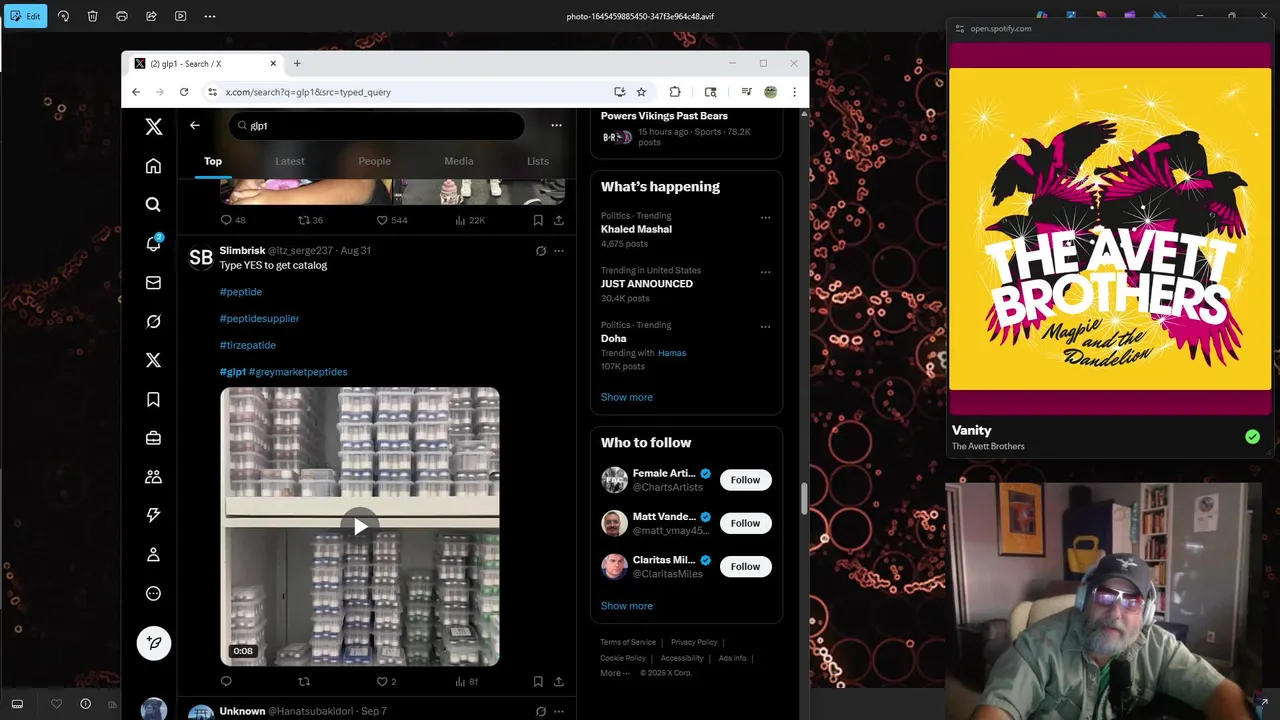Like the post with 544 likes
The image size is (1280, 720).
(391, 220)
